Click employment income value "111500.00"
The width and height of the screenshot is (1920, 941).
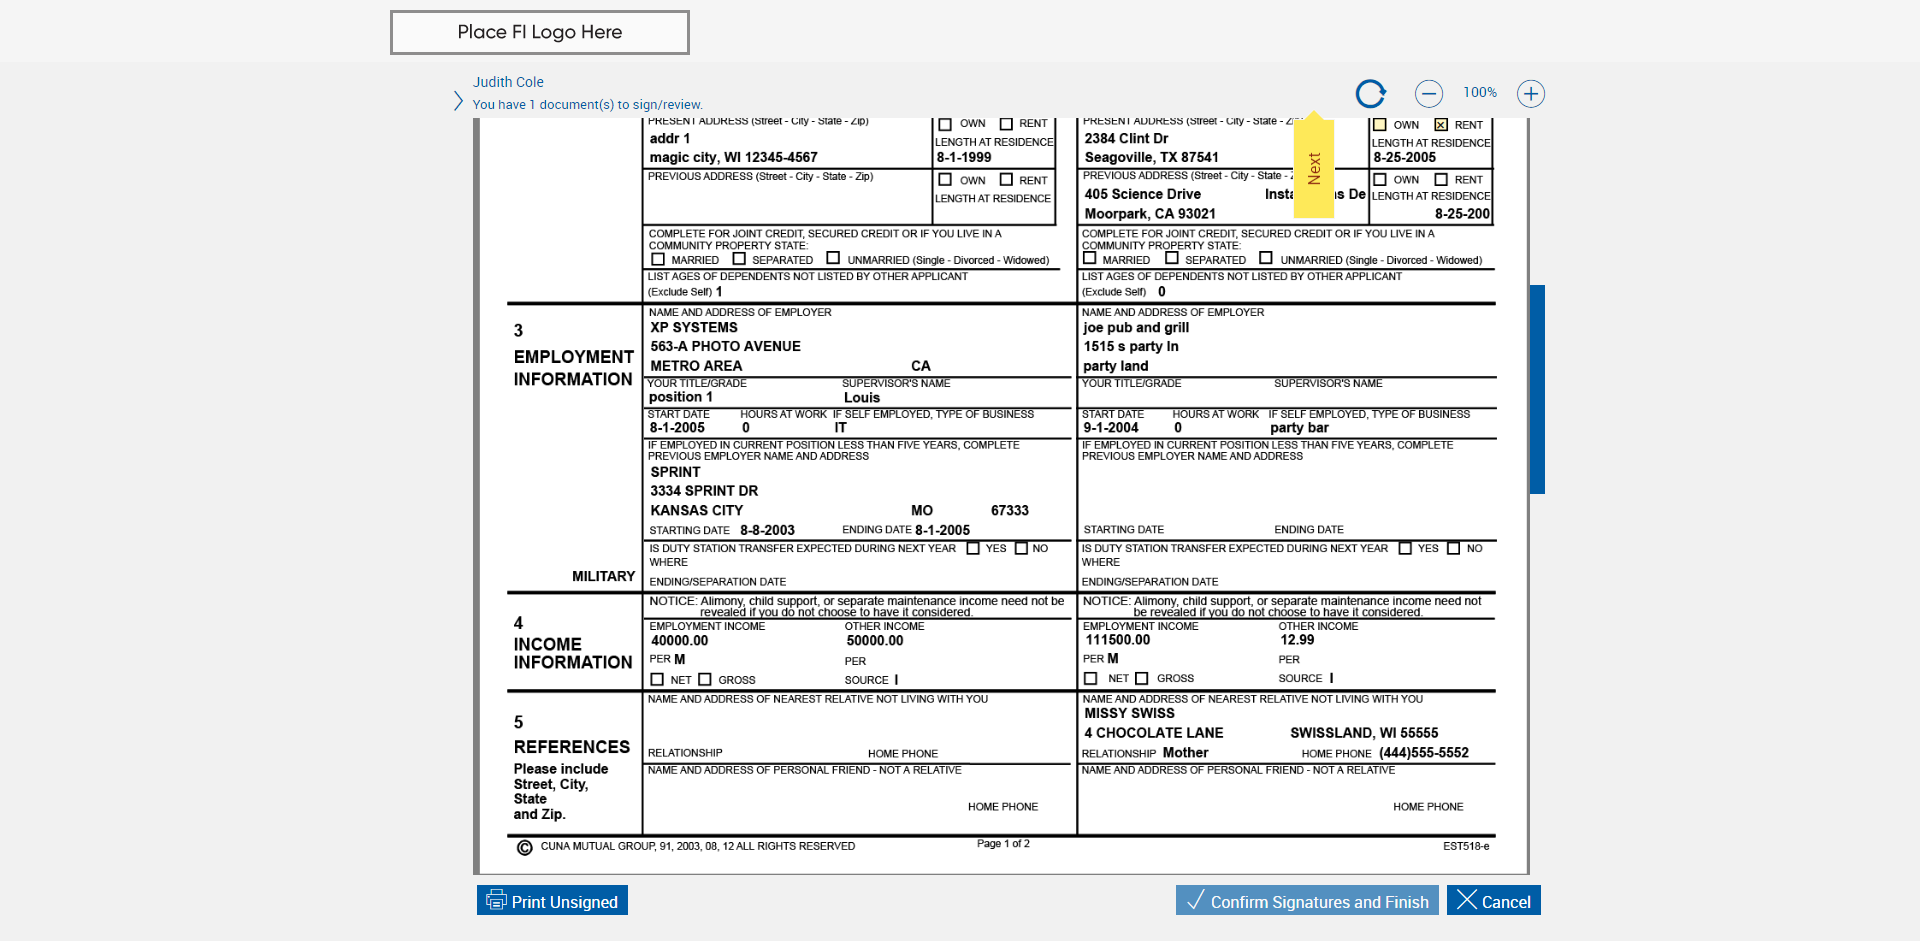point(1118,640)
